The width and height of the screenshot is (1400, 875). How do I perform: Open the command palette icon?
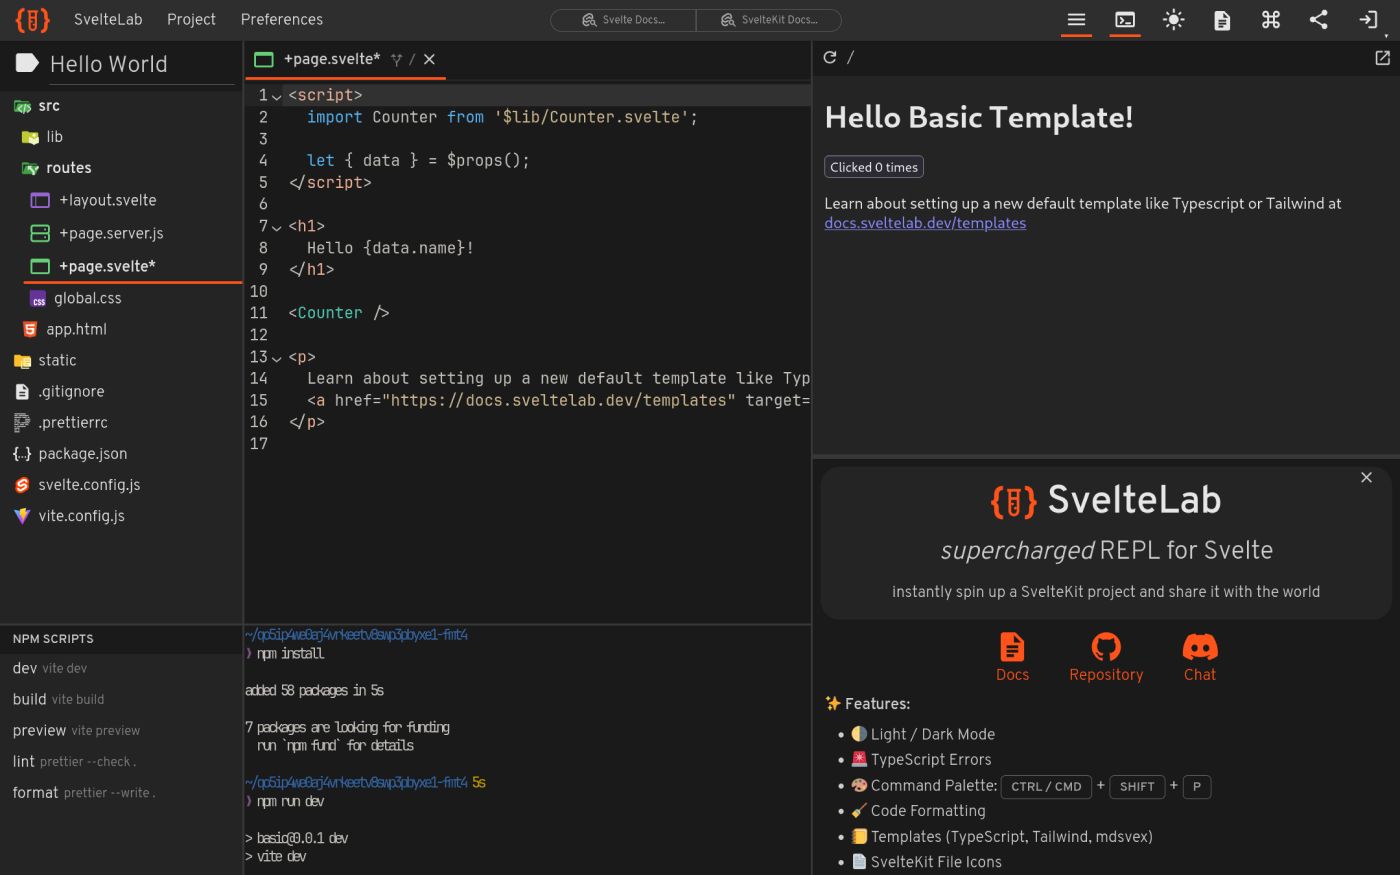(x=1271, y=19)
